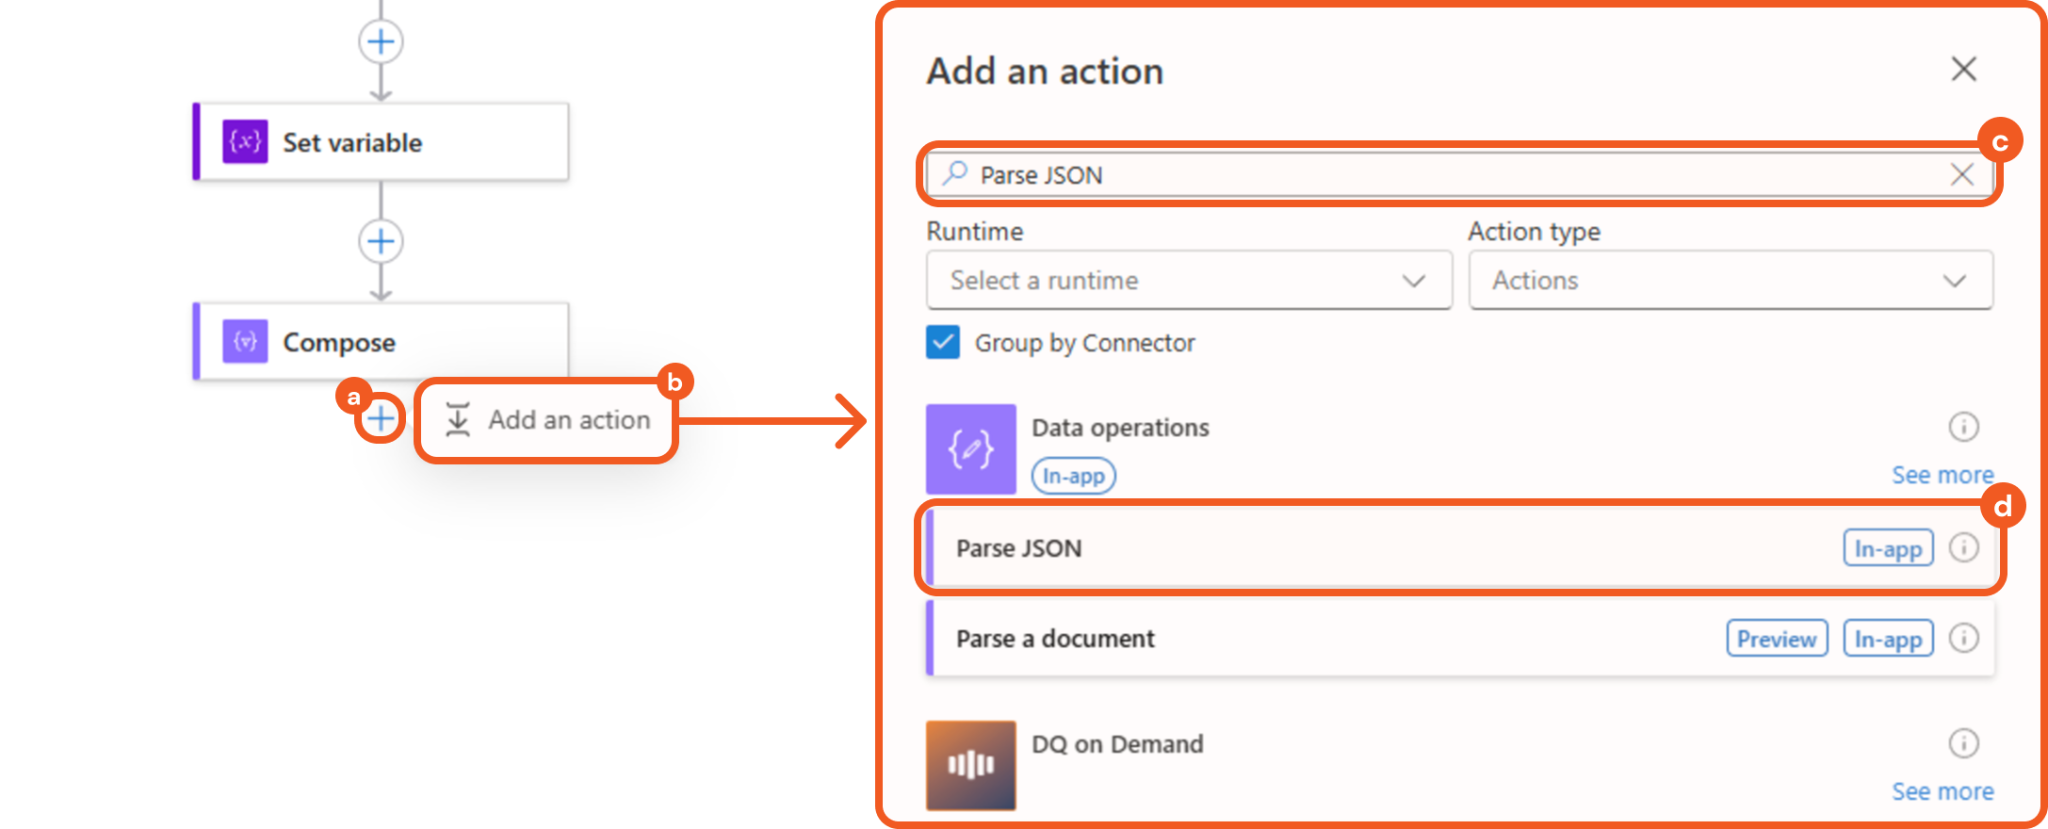This screenshot has height=829, width=2048.
Task: Click the Add an action button
Action: (547, 420)
